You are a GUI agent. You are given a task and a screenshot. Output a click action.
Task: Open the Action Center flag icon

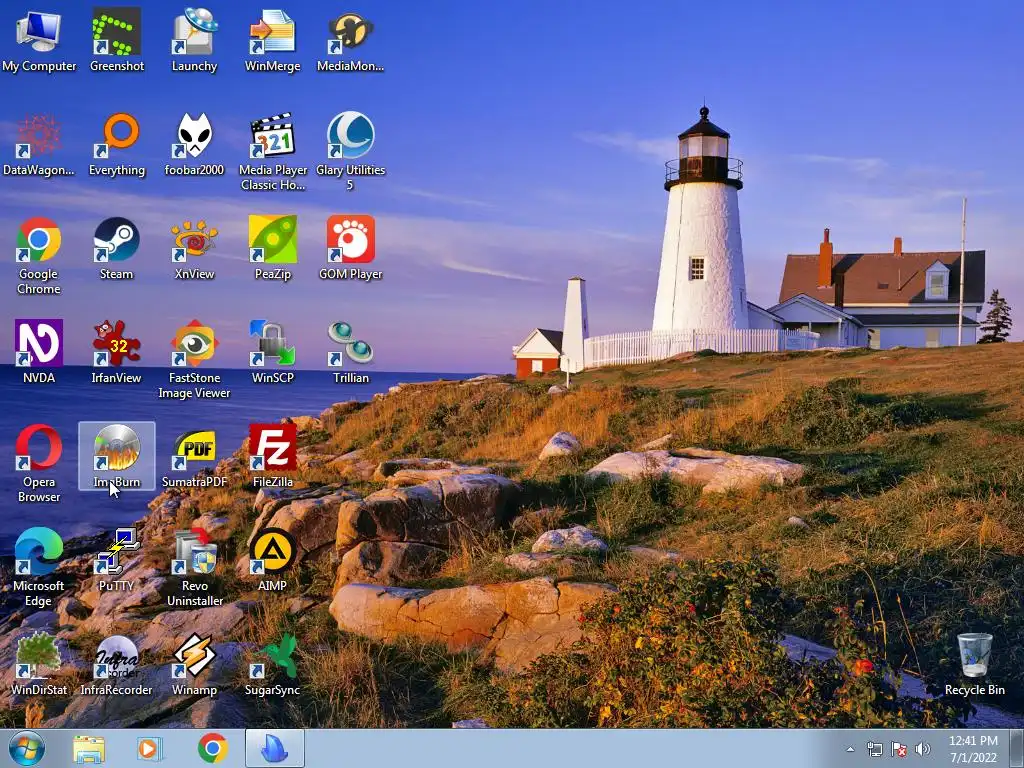coord(899,749)
